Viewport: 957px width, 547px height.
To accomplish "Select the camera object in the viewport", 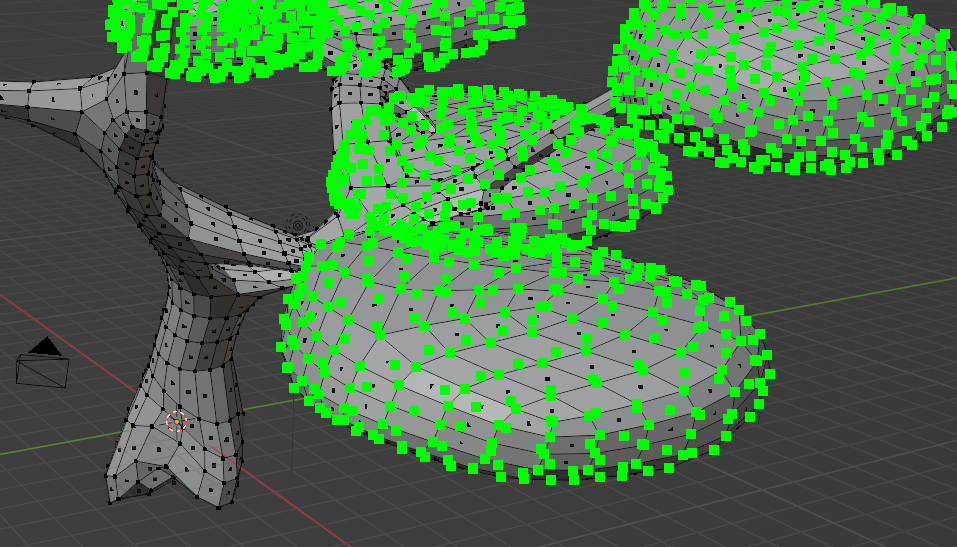I will pos(42,363).
